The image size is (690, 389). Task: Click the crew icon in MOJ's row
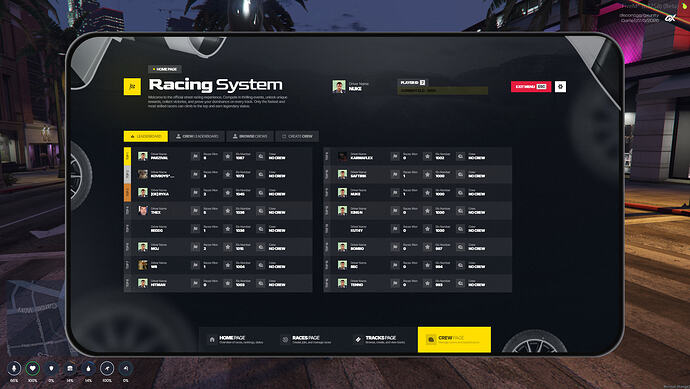[x=261, y=247]
